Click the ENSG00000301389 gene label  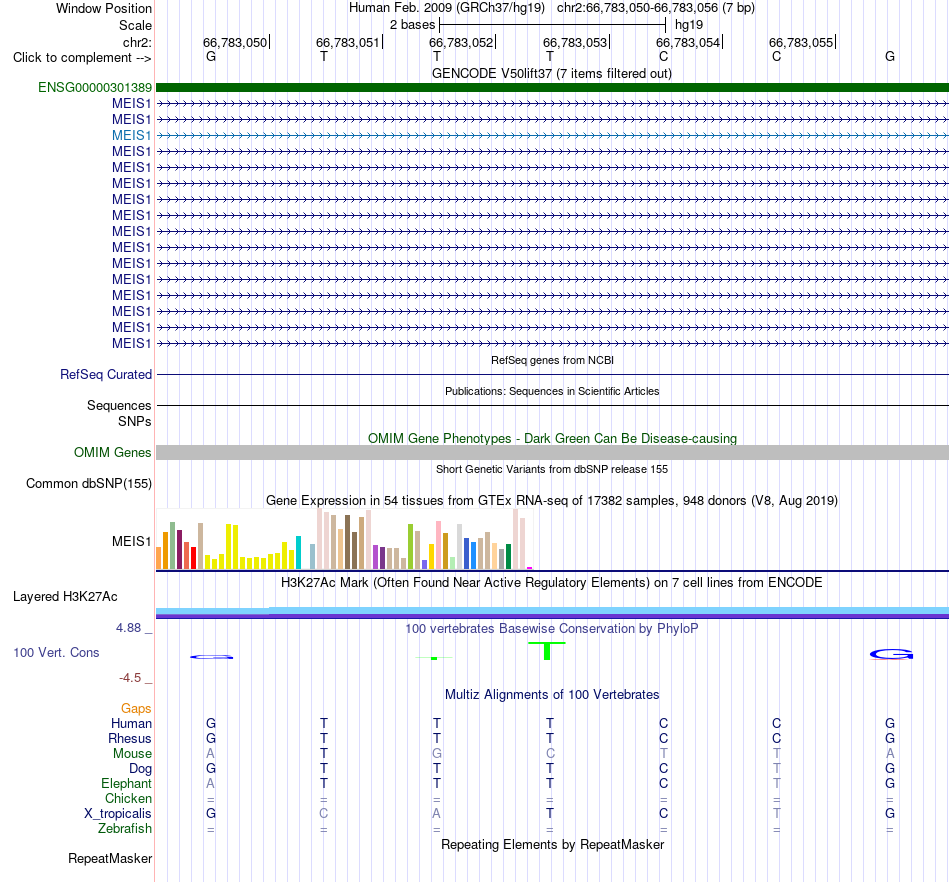click(95, 87)
